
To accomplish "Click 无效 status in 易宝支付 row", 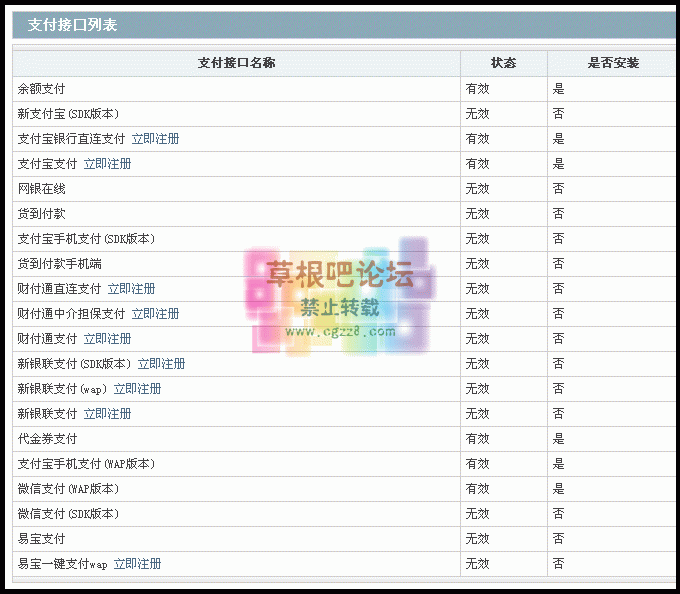I will click(x=477, y=539).
